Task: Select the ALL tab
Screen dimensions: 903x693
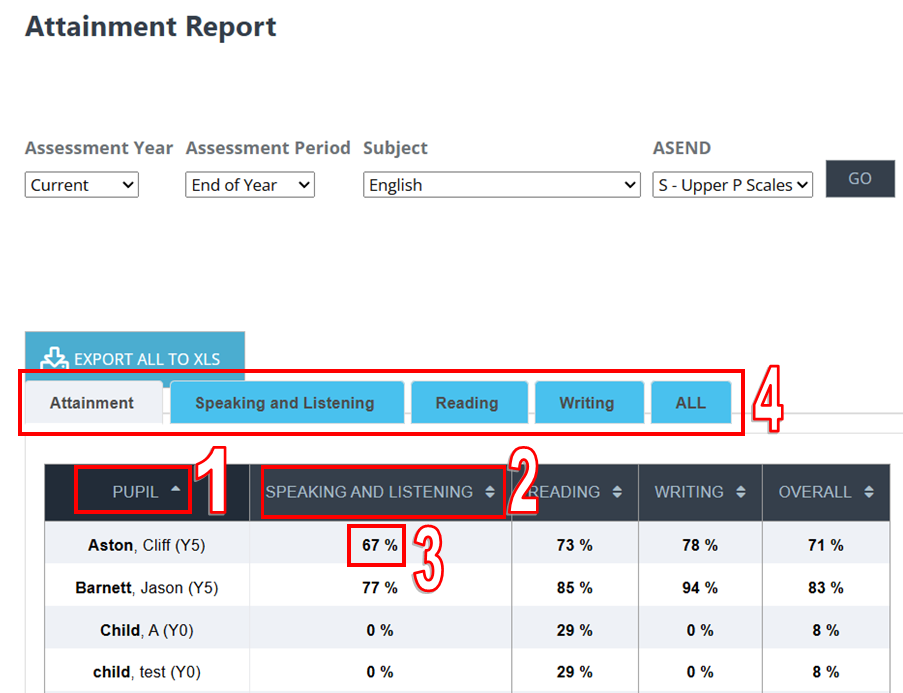Action: 691,402
